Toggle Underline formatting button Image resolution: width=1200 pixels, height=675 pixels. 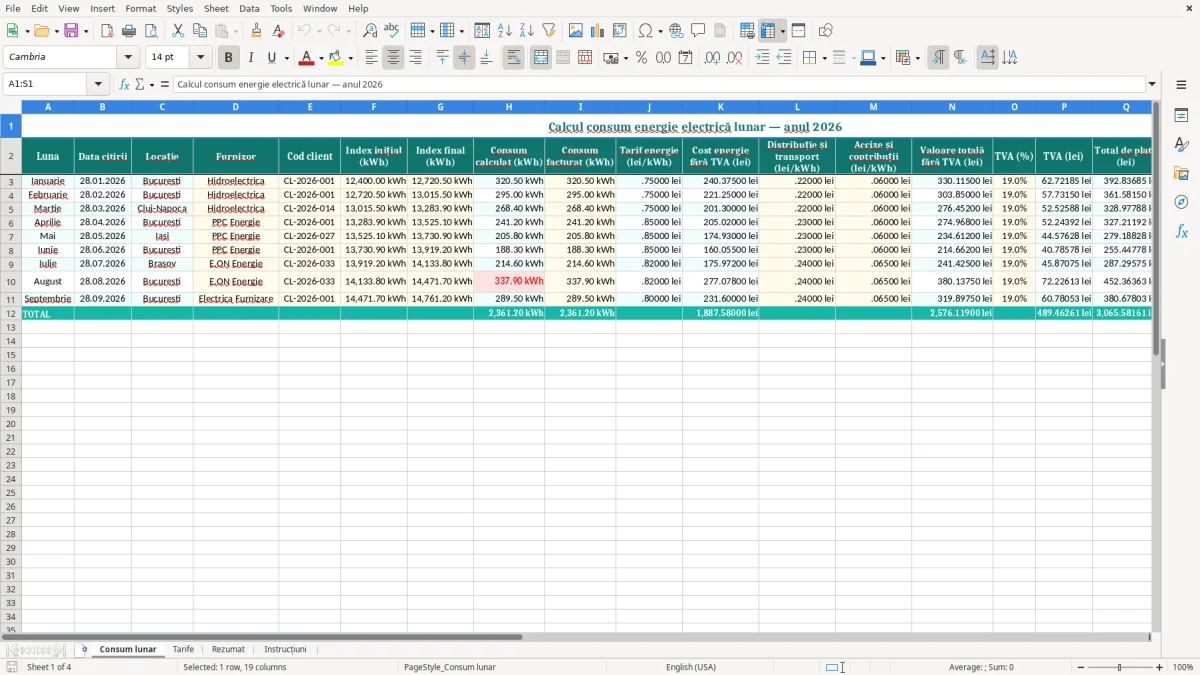pos(271,58)
